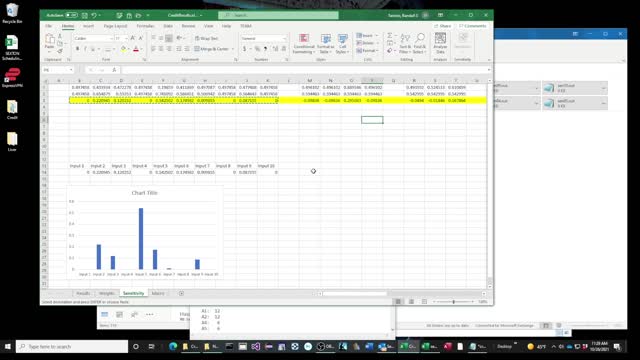Click the Chart Title text

coord(144,193)
